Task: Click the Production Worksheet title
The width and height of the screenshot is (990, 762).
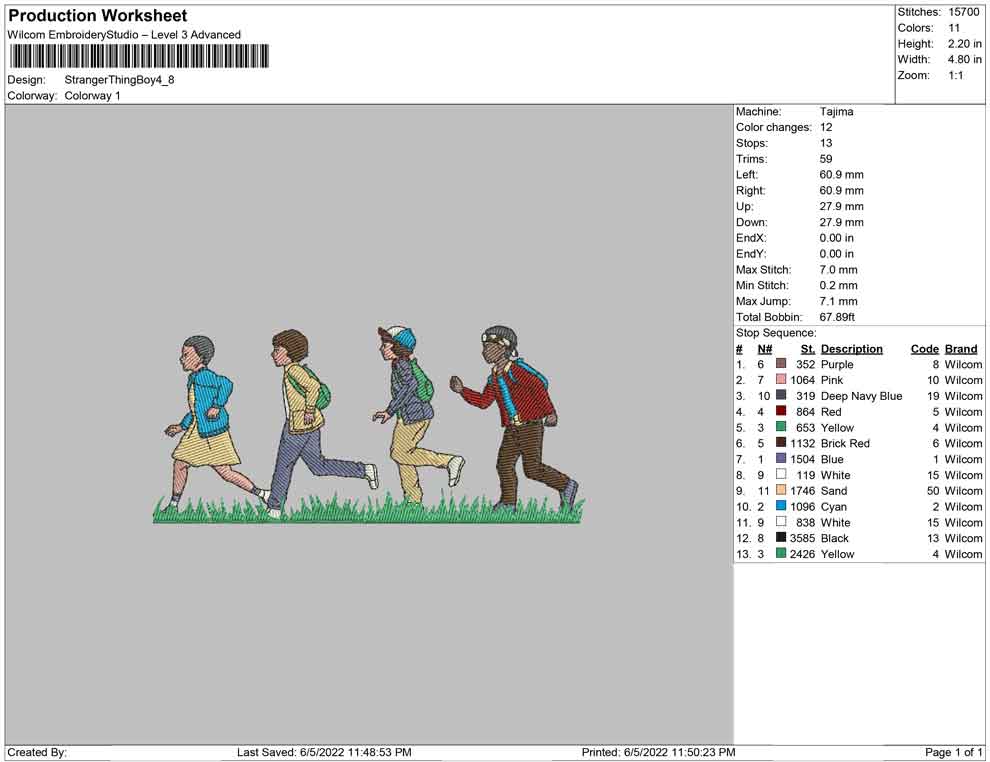Action: [98, 16]
